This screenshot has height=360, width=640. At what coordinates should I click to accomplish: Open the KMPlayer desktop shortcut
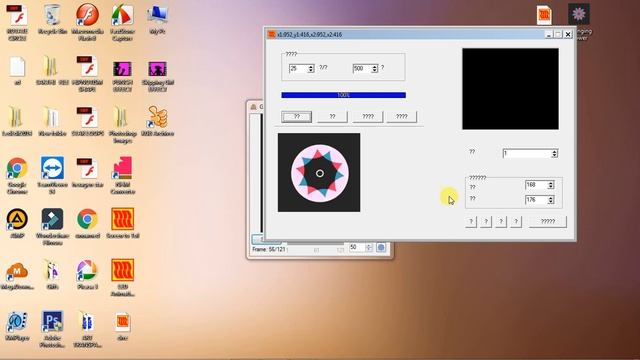click(x=17, y=322)
